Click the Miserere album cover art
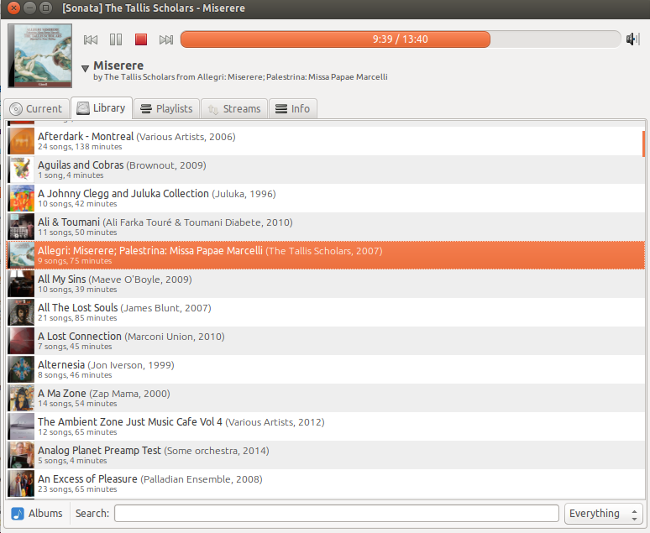The width and height of the screenshot is (650, 533). (40, 55)
